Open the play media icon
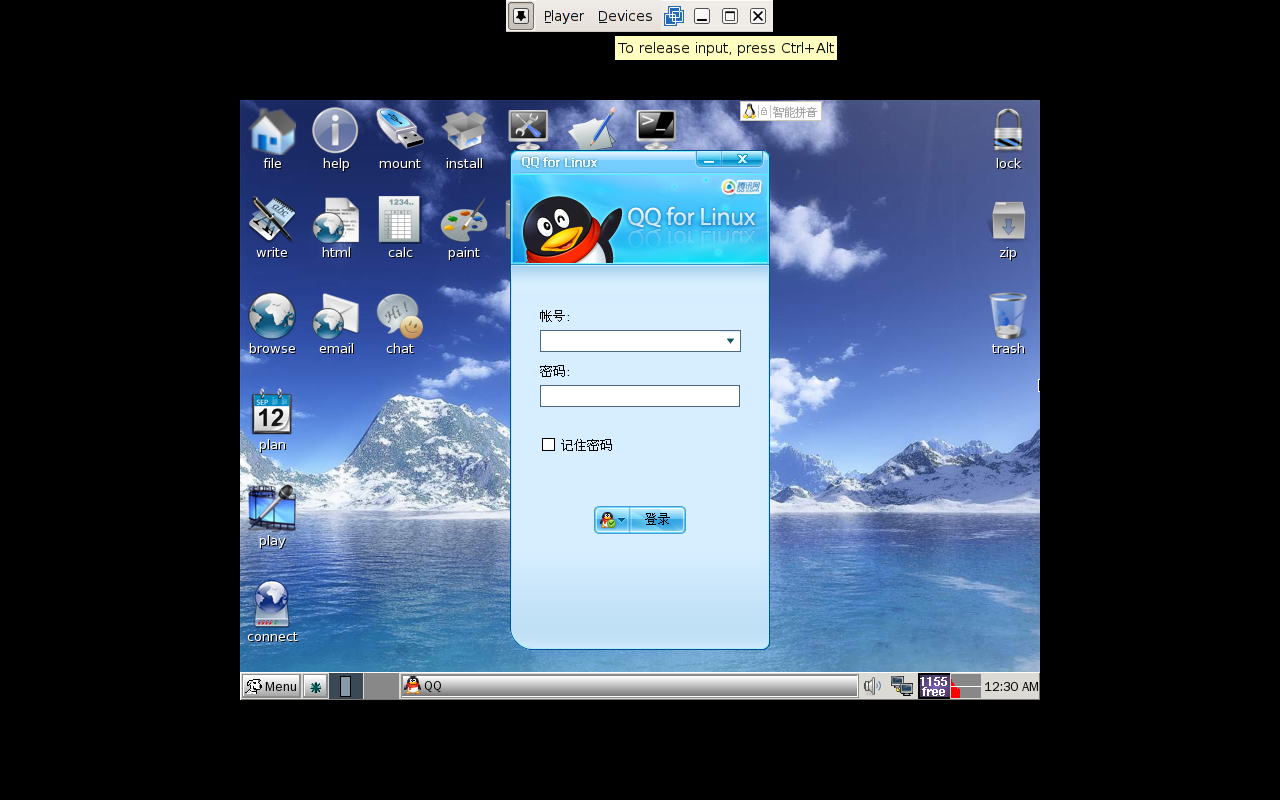The height and width of the screenshot is (800, 1280). (x=272, y=508)
